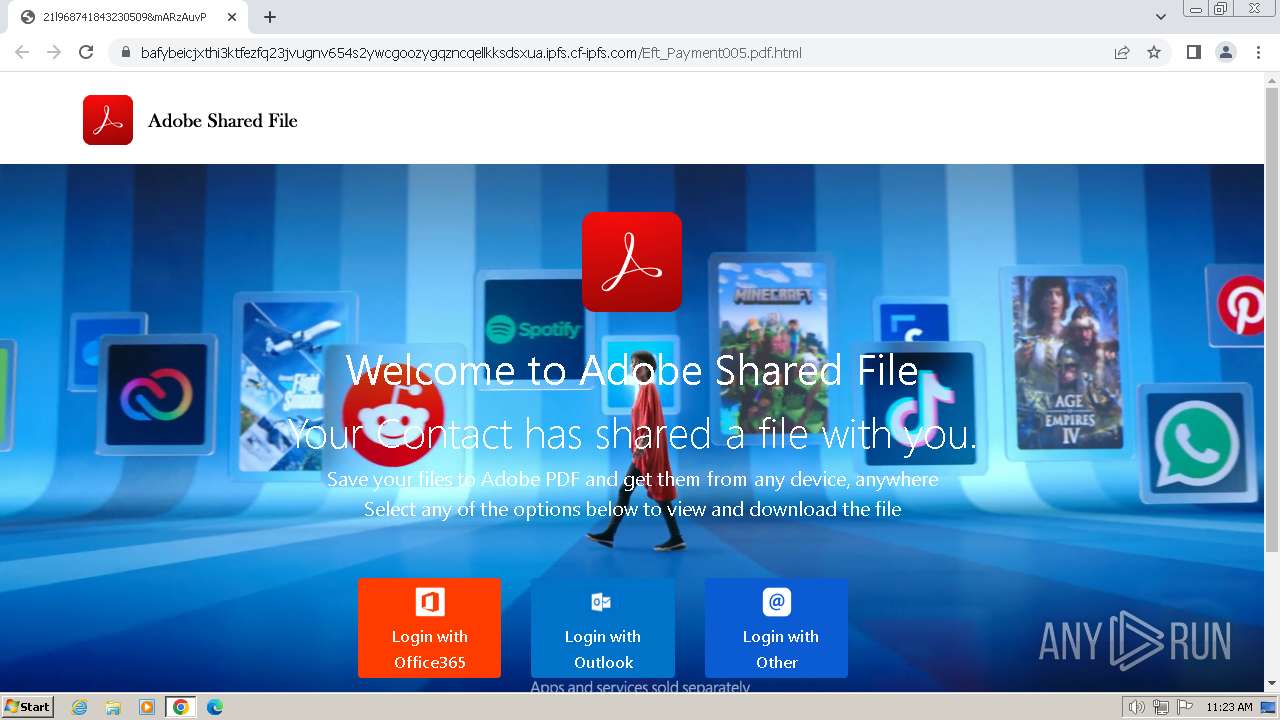Screen dimensions: 1280x720
Task: Toggle the browser side panel
Action: tap(1193, 53)
